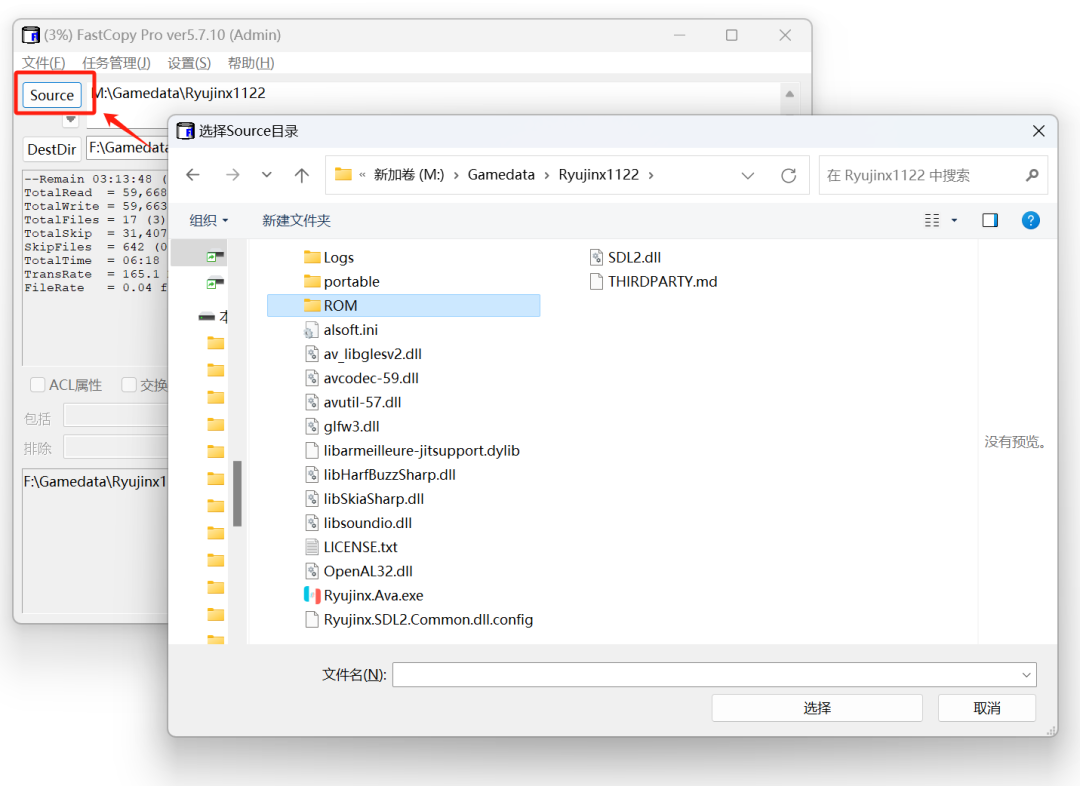Go forward in the Source folder dialog

pos(233,175)
